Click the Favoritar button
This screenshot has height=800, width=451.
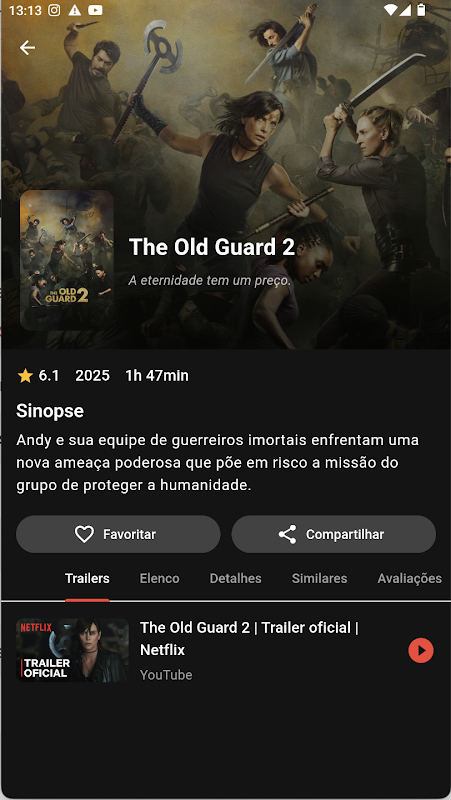[118, 534]
